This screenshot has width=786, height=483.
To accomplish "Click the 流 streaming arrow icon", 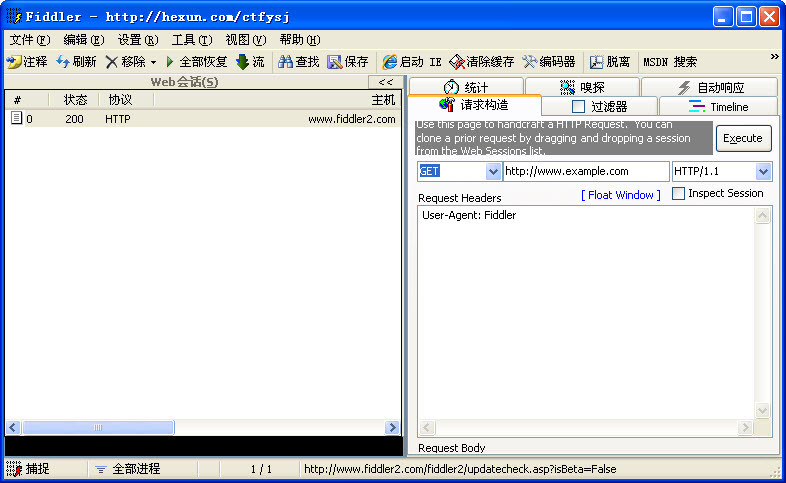I will 242,62.
